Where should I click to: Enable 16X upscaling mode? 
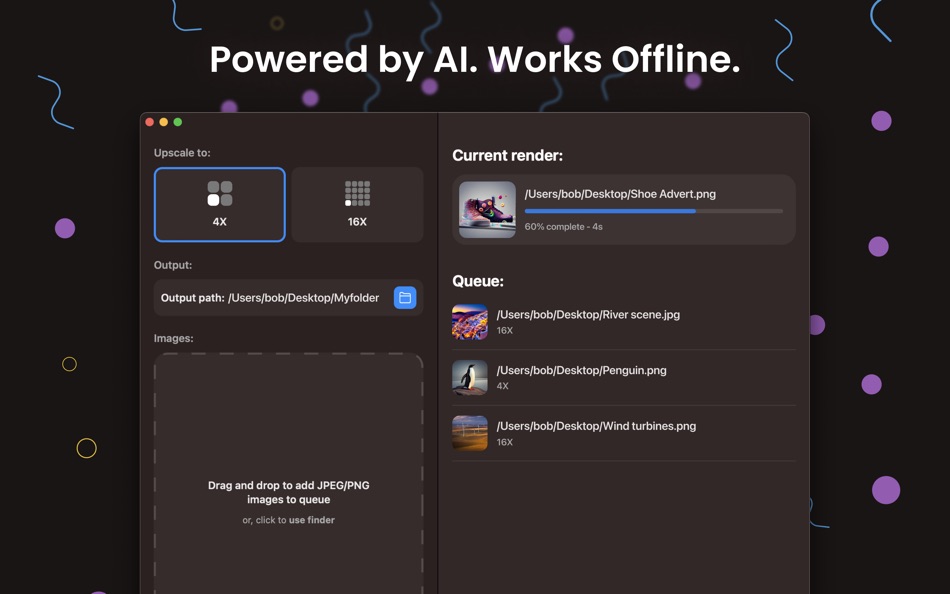point(357,205)
